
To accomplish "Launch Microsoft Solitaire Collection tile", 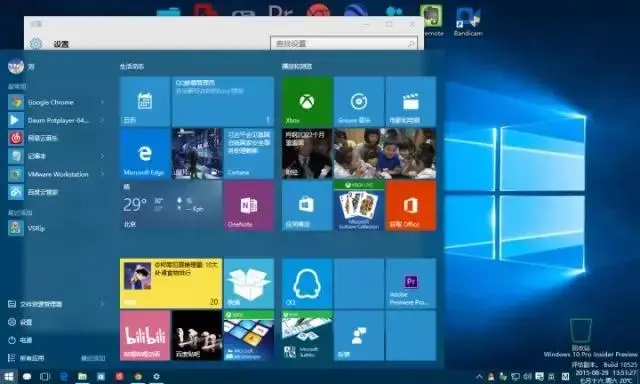I will 359,206.
